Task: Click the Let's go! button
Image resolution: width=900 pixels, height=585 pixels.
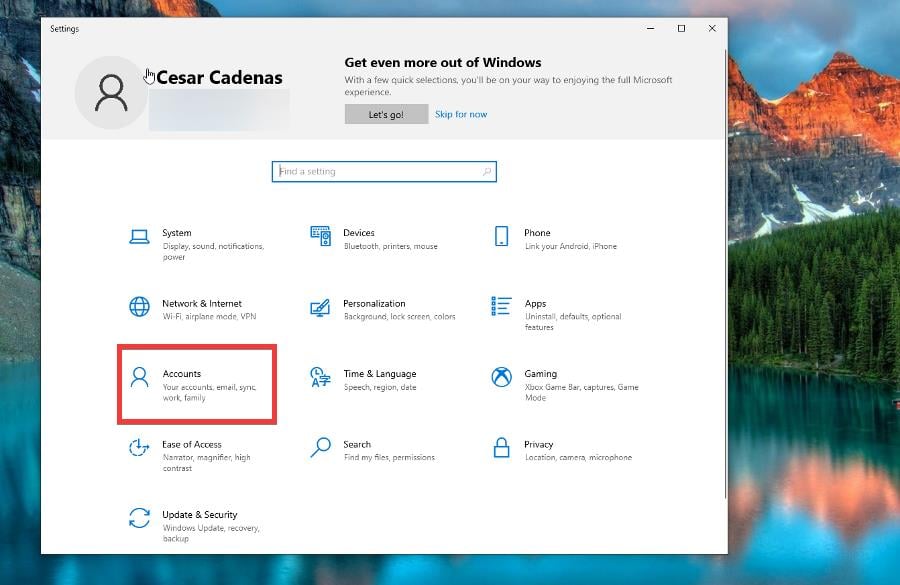Action: 386,114
